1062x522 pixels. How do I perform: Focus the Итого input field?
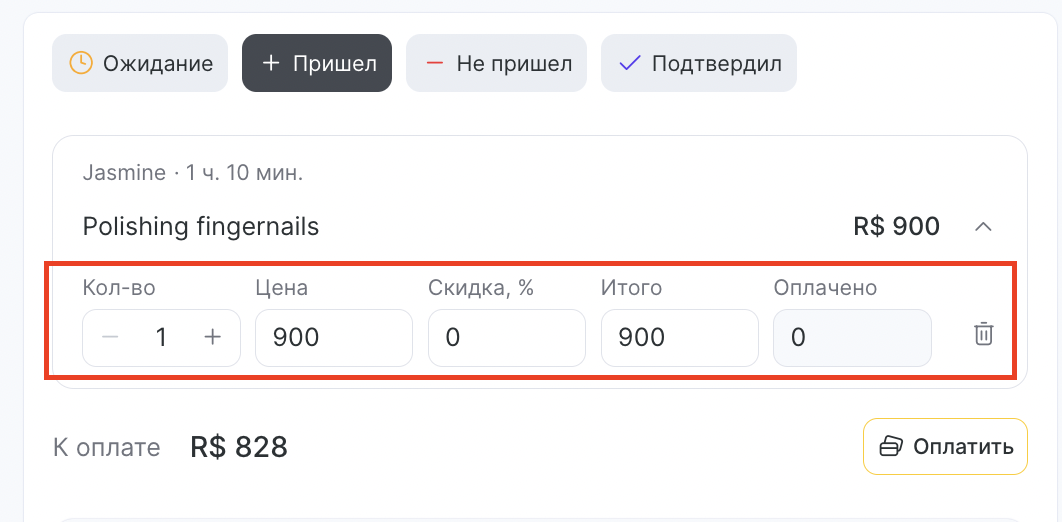(x=680, y=338)
